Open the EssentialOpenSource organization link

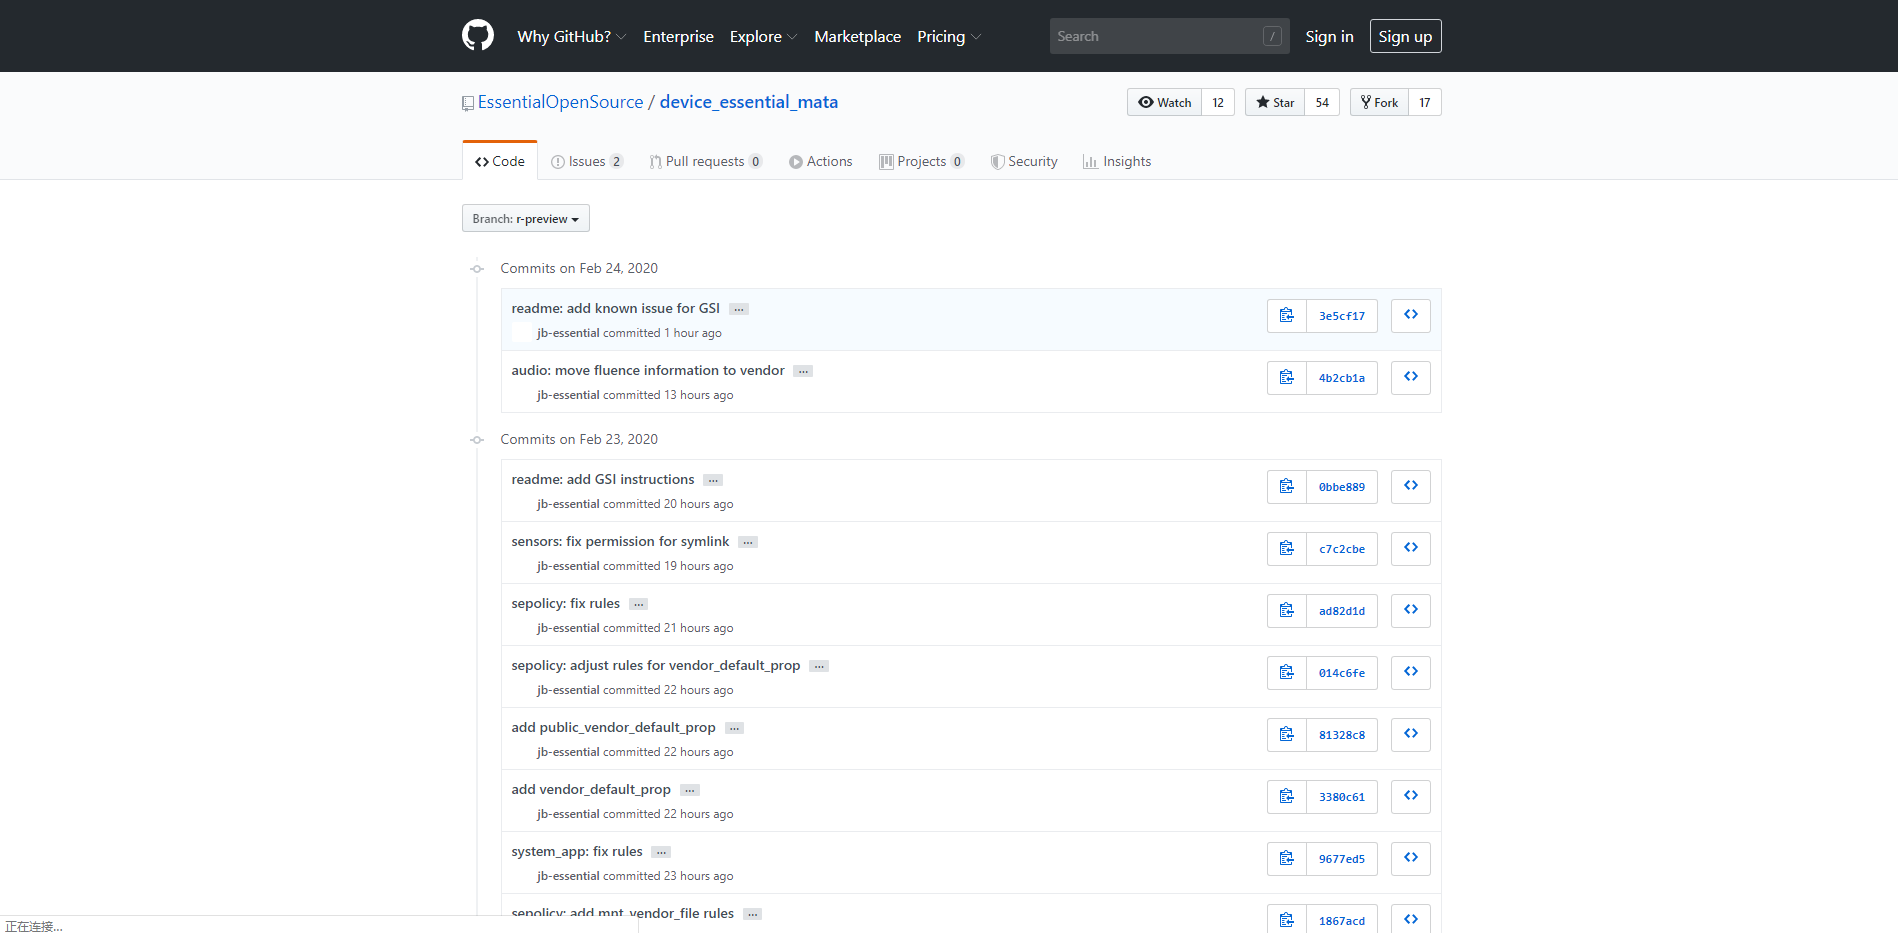(x=560, y=102)
